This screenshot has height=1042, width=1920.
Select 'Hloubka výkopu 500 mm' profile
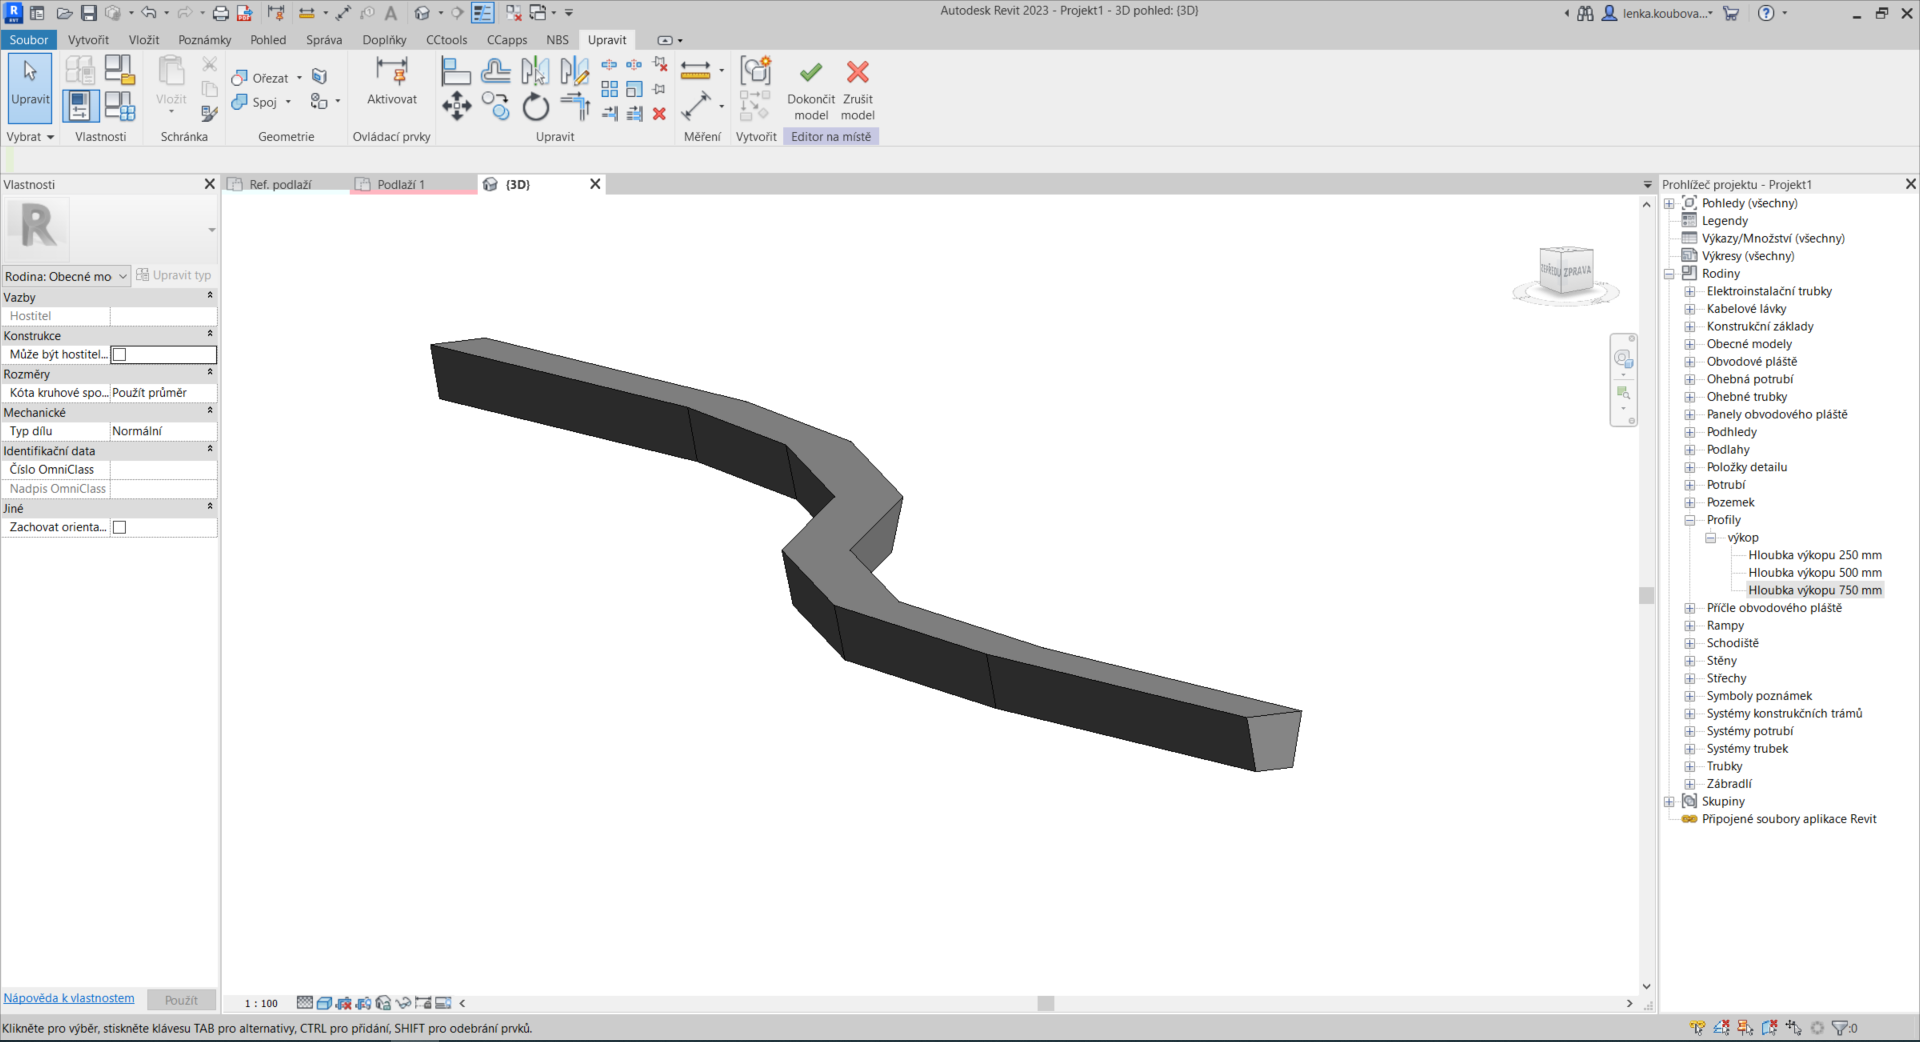pos(1814,573)
